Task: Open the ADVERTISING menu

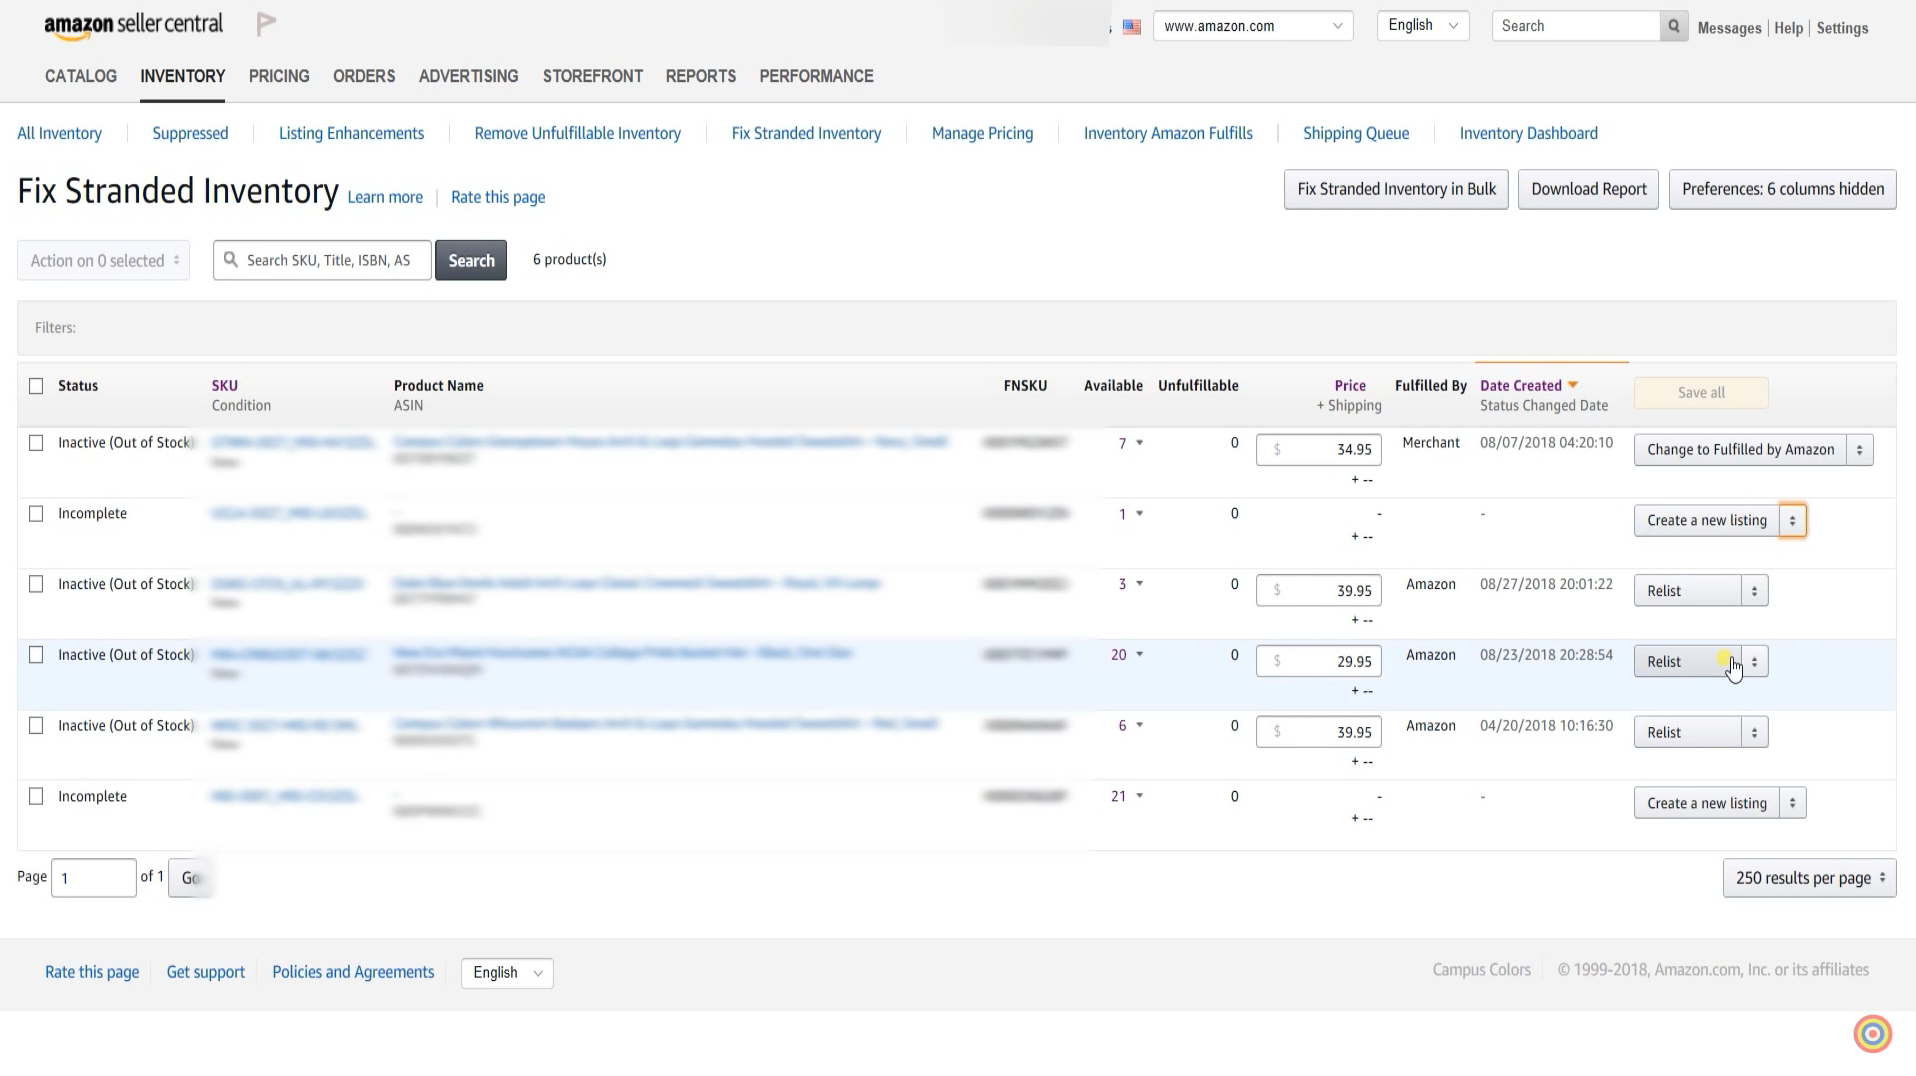Action: coord(468,76)
